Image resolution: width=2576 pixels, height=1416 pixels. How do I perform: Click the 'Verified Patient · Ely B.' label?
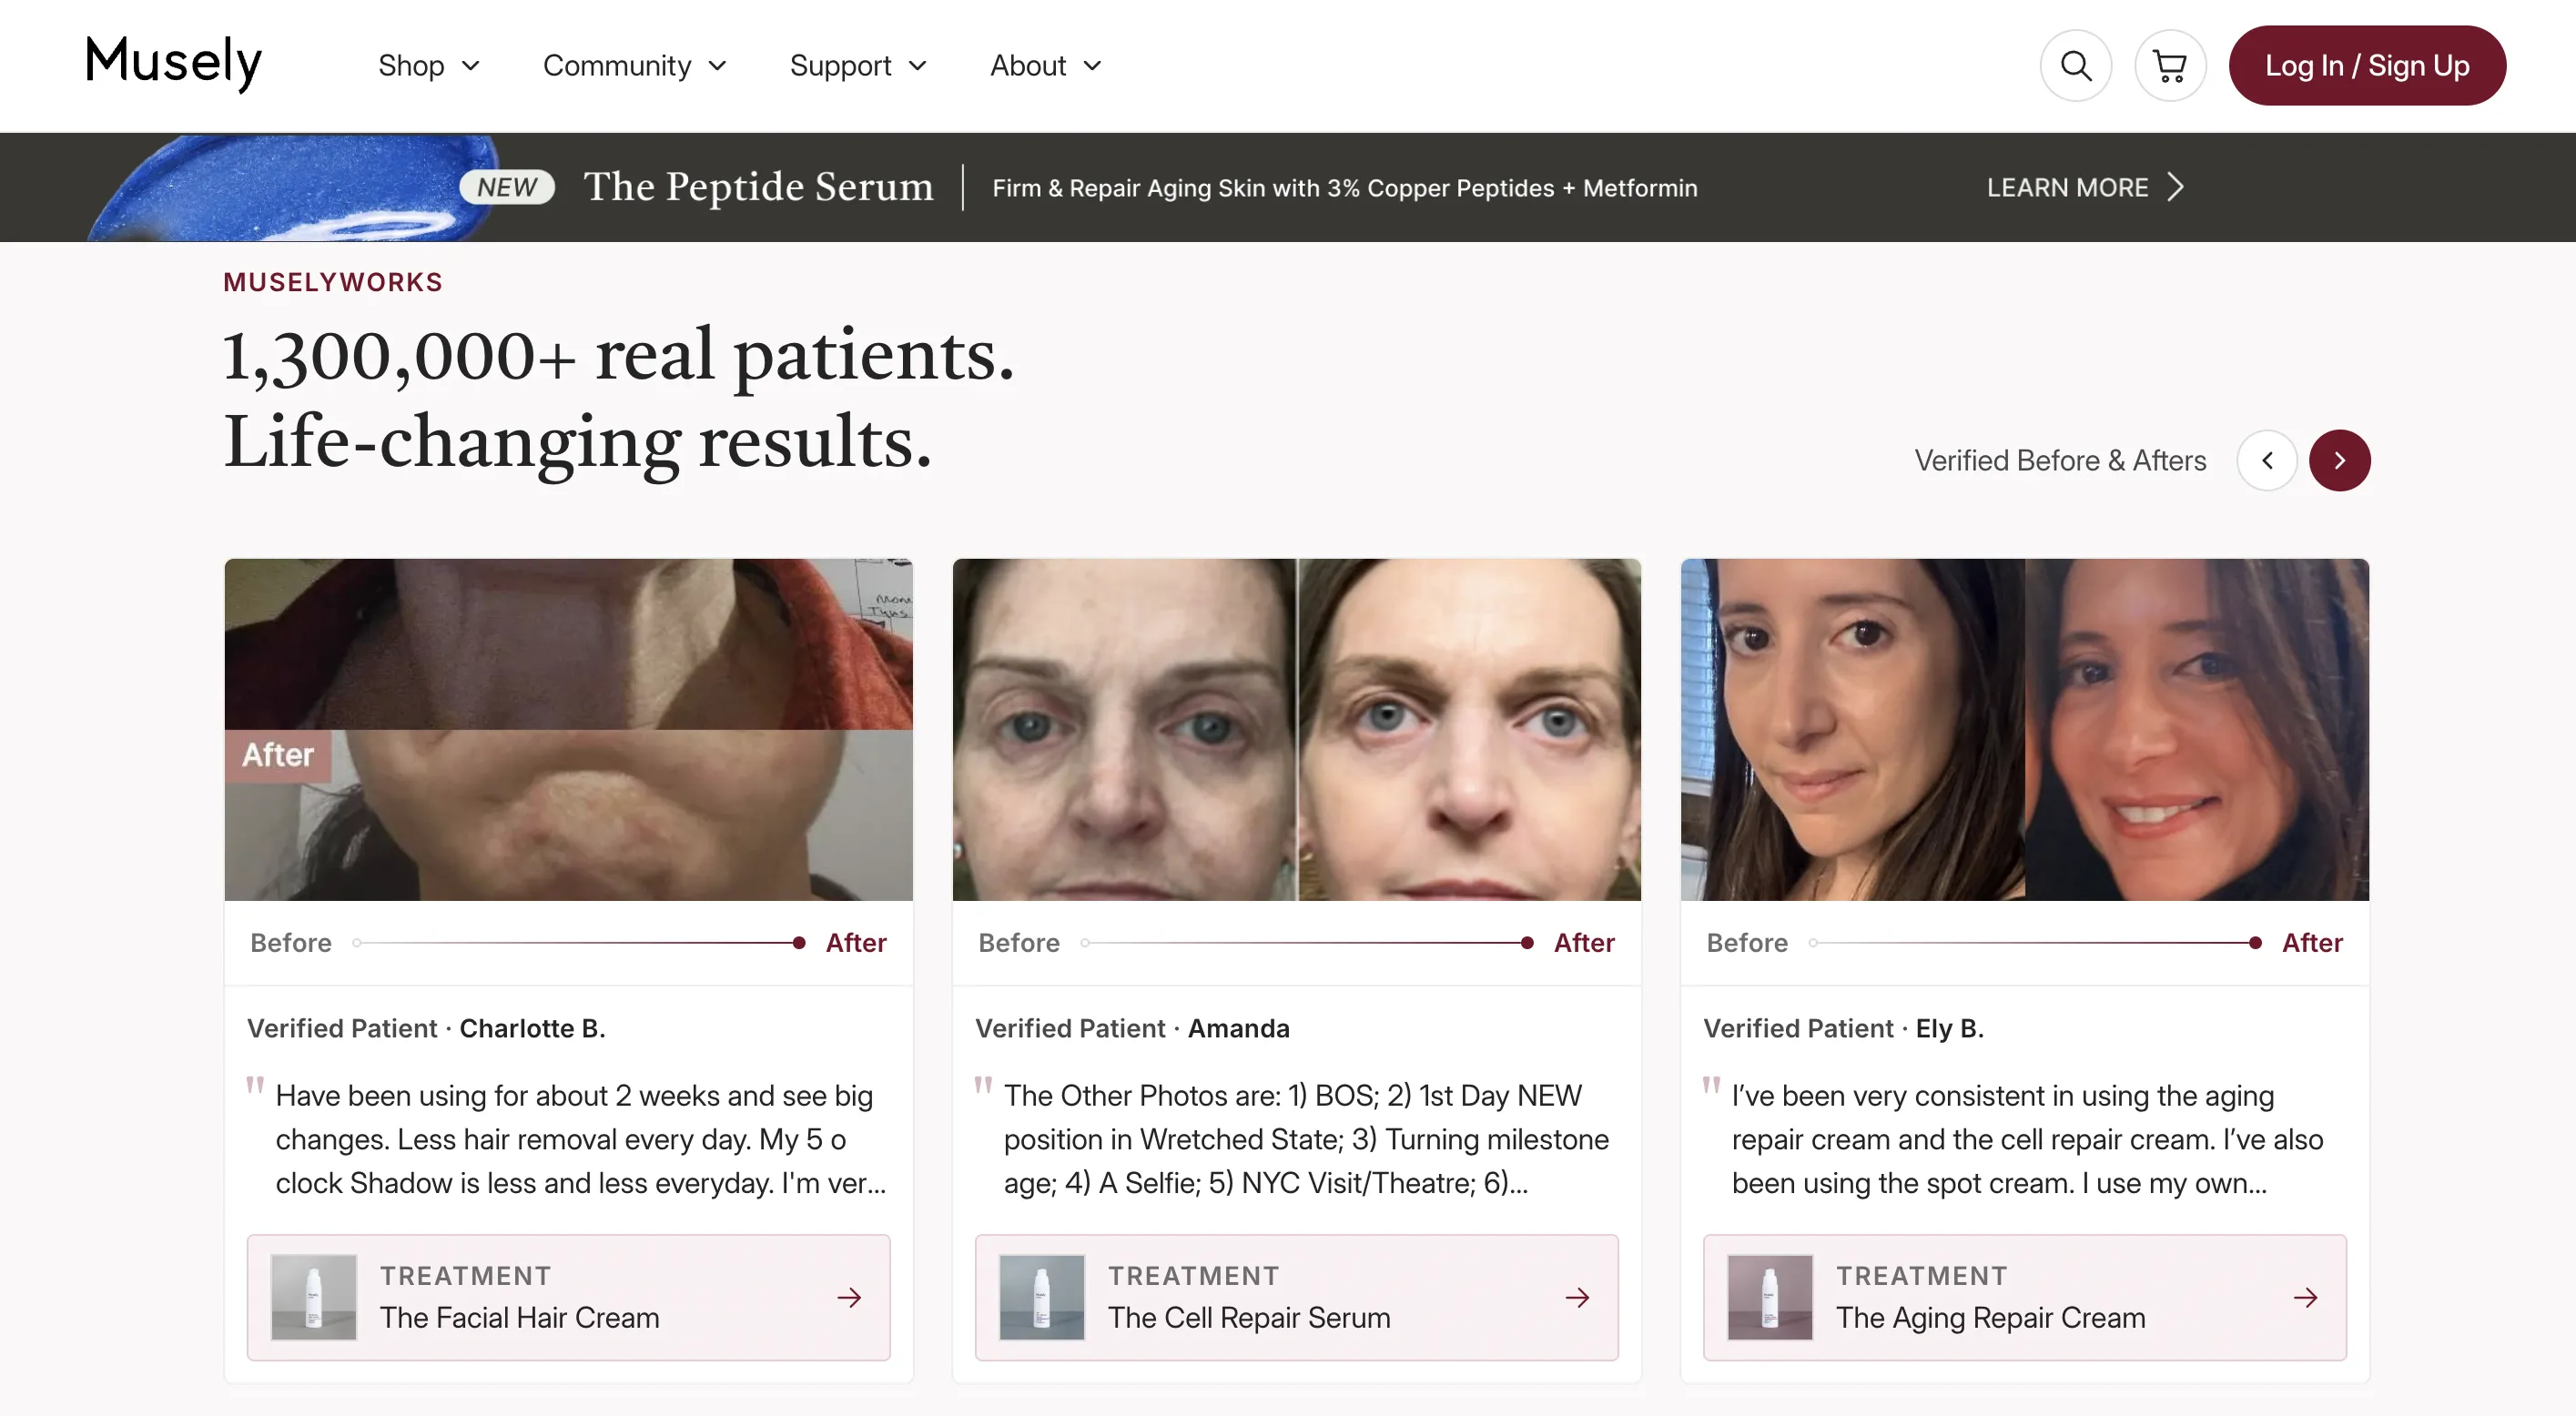[x=1843, y=1028]
